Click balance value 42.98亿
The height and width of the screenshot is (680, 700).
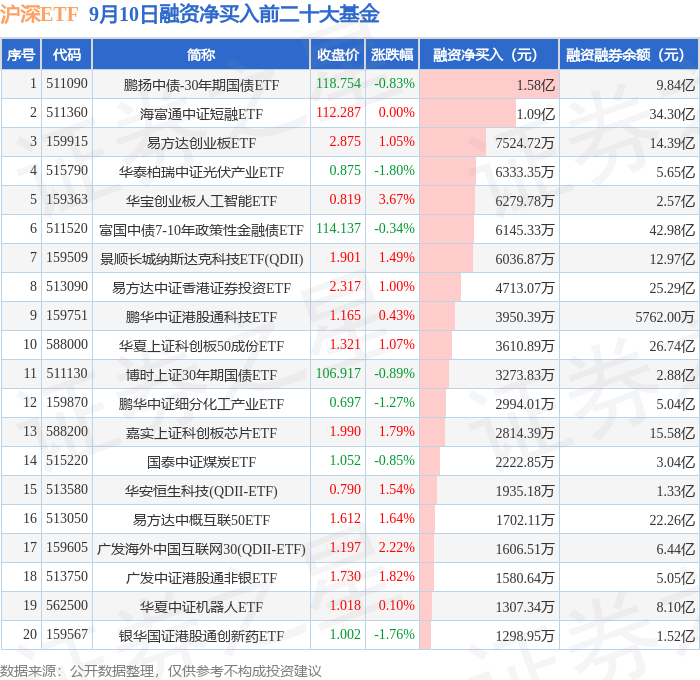point(672,229)
